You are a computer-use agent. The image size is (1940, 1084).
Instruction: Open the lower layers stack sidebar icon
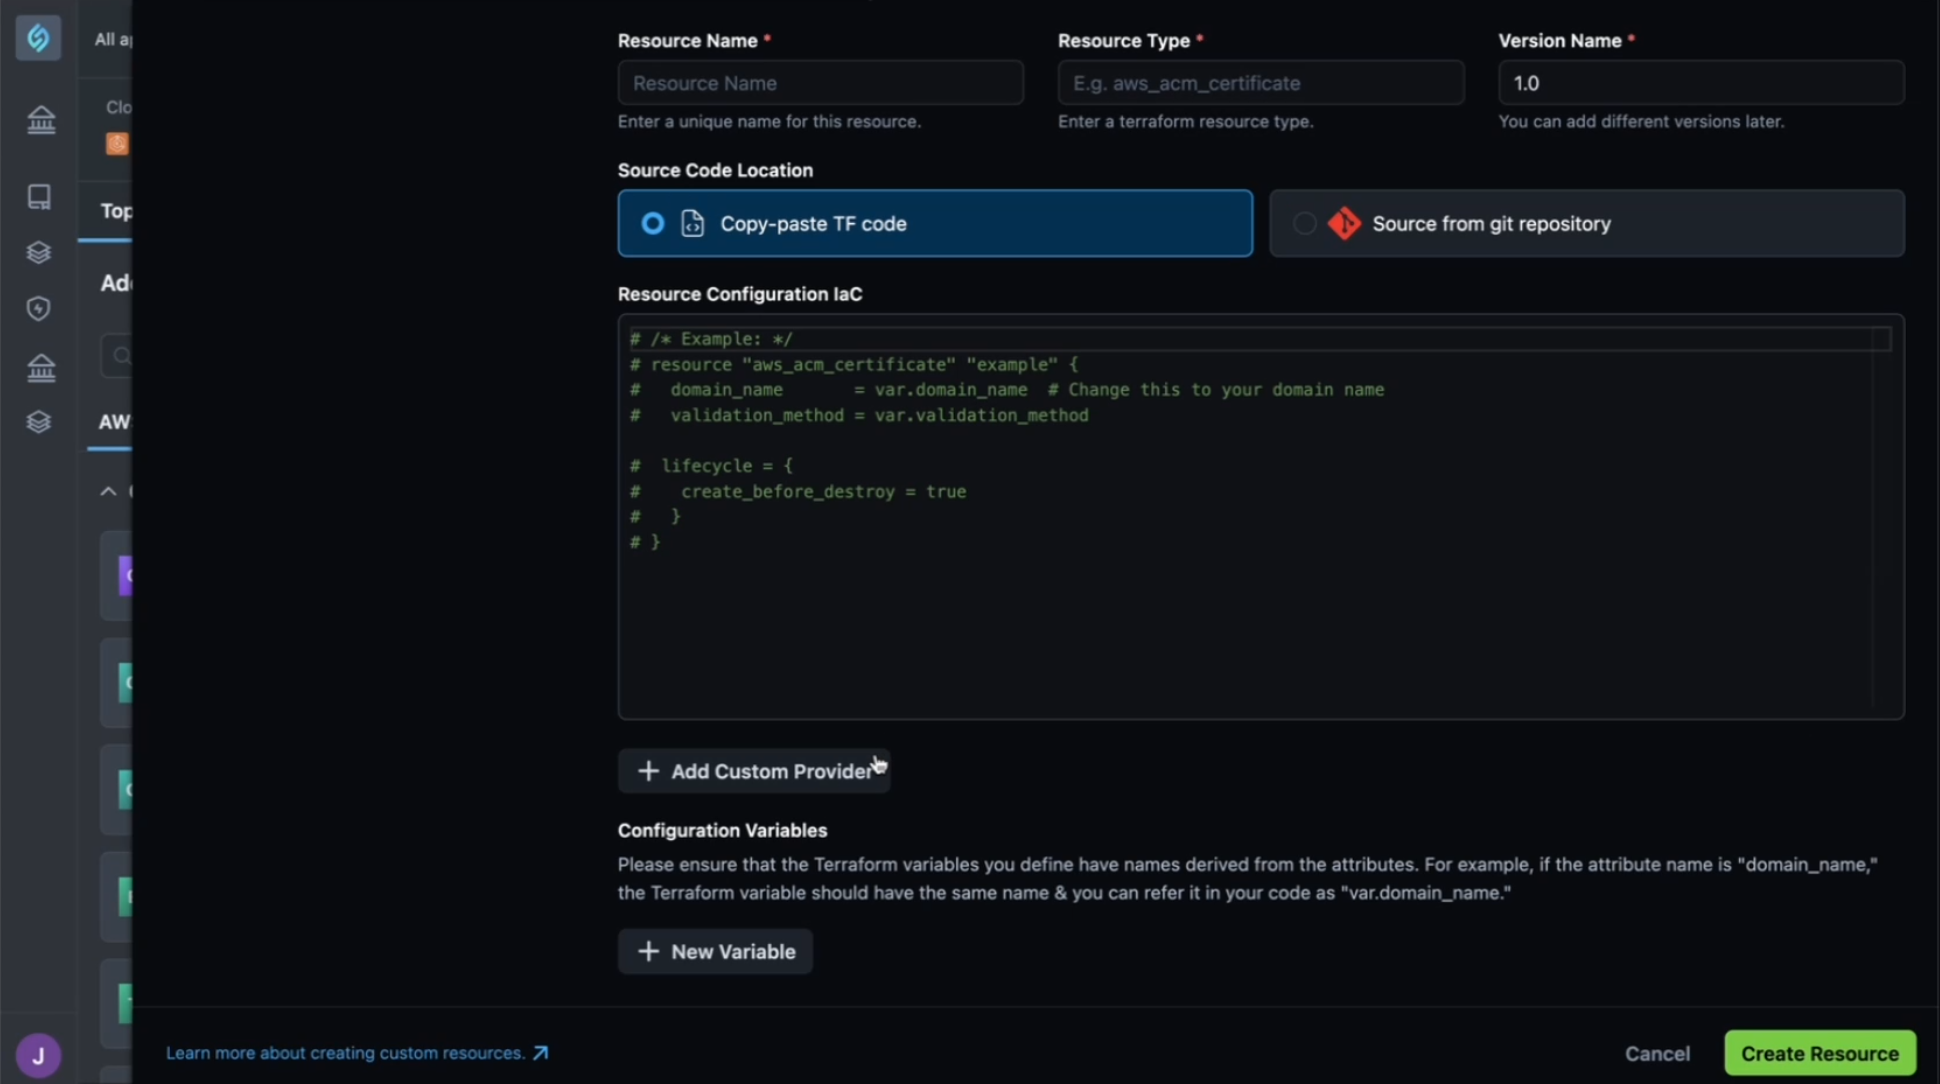coord(39,421)
